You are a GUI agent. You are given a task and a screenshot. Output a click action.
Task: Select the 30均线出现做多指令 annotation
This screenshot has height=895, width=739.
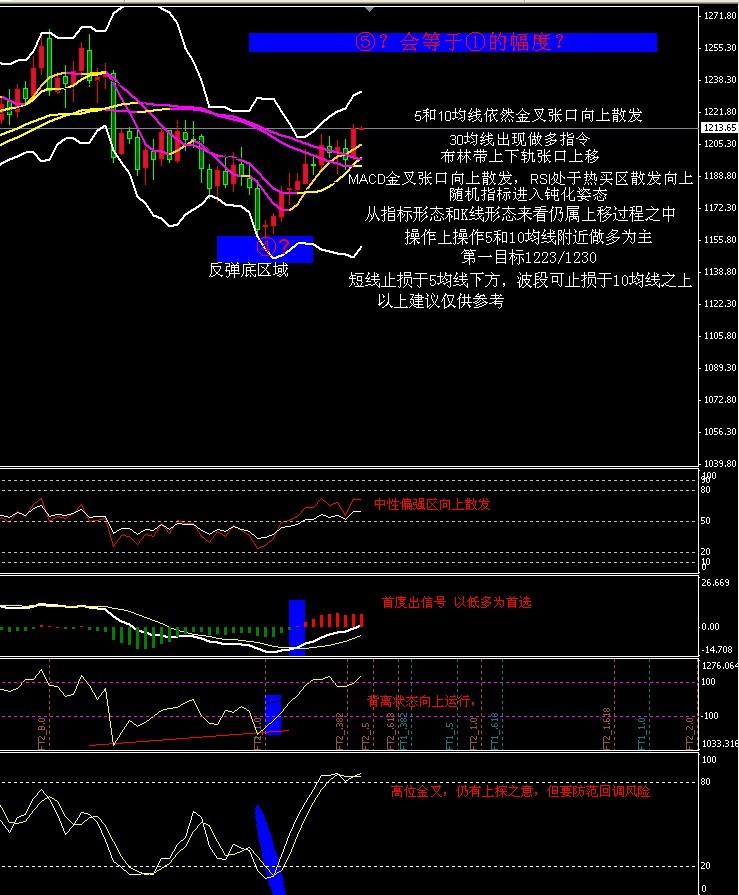pos(520,139)
